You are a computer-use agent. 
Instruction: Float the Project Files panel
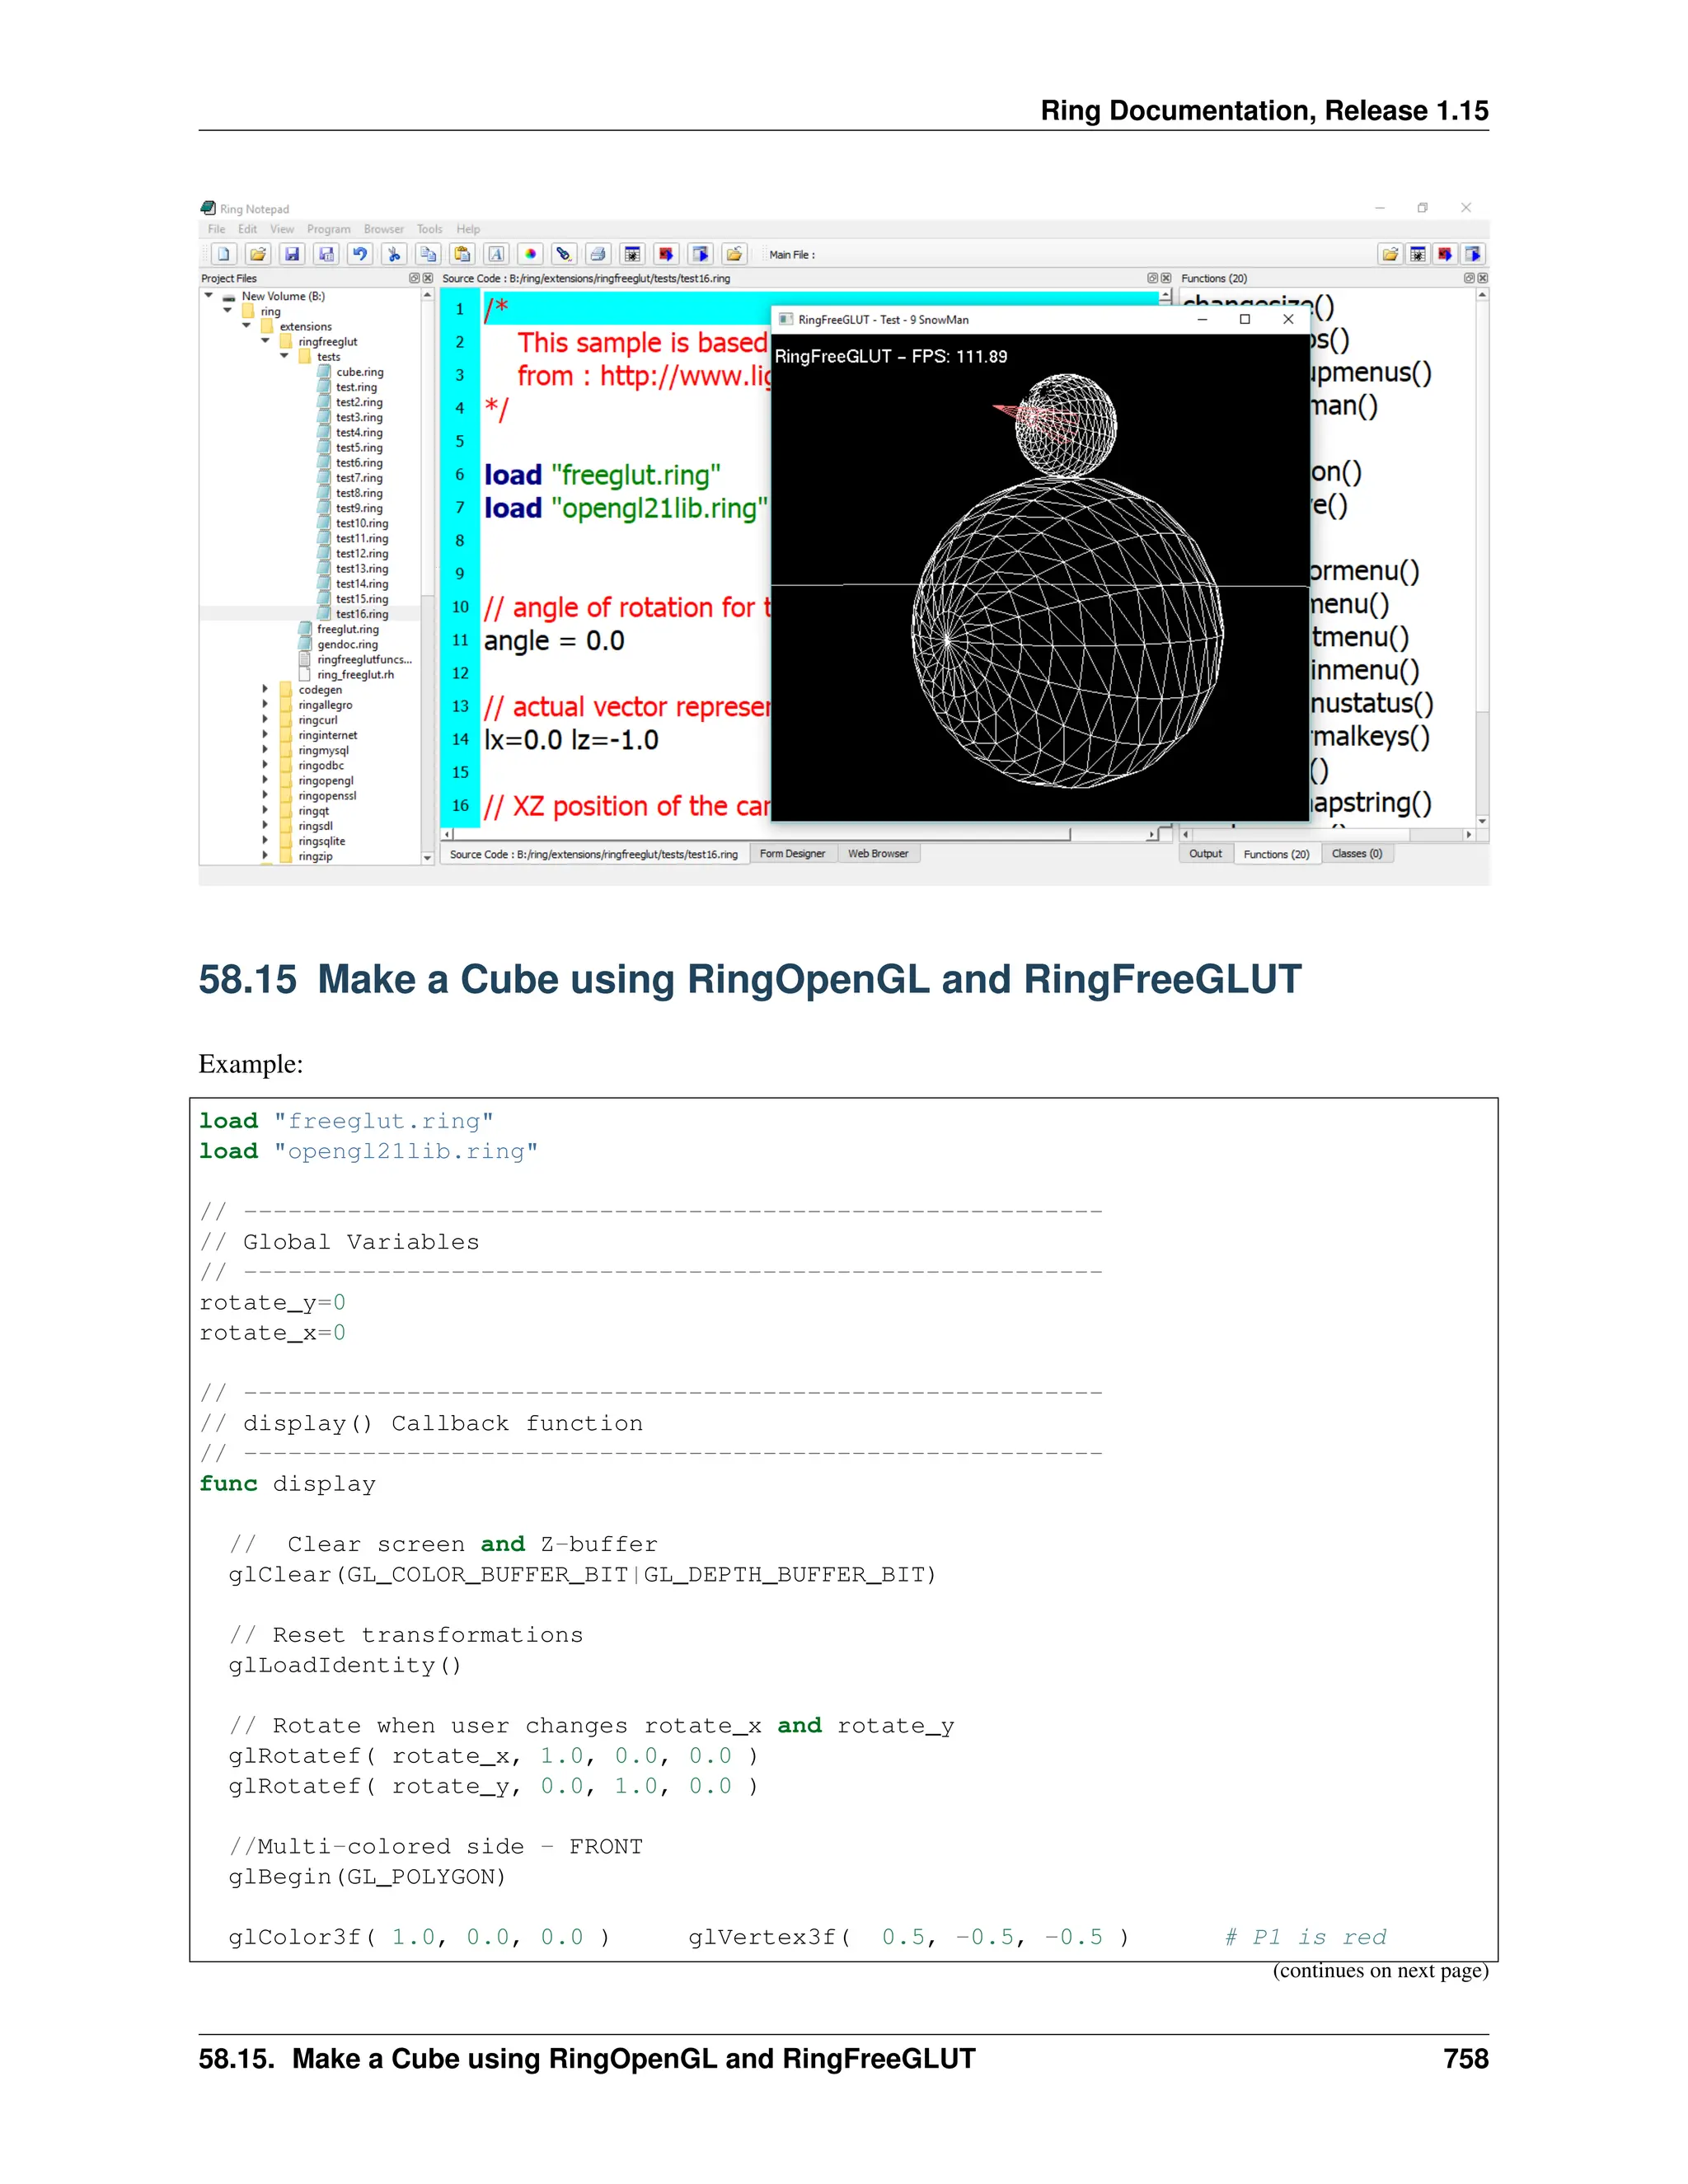414,278
